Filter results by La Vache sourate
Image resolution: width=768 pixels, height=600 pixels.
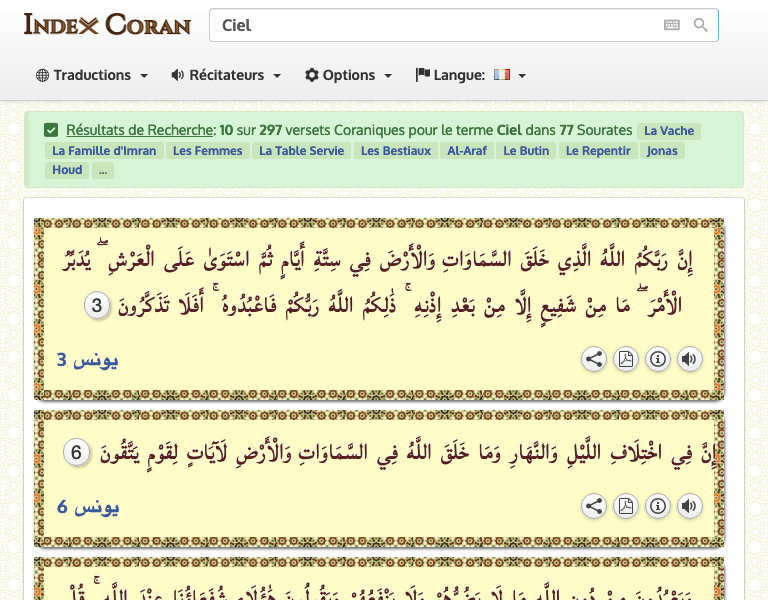point(669,131)
